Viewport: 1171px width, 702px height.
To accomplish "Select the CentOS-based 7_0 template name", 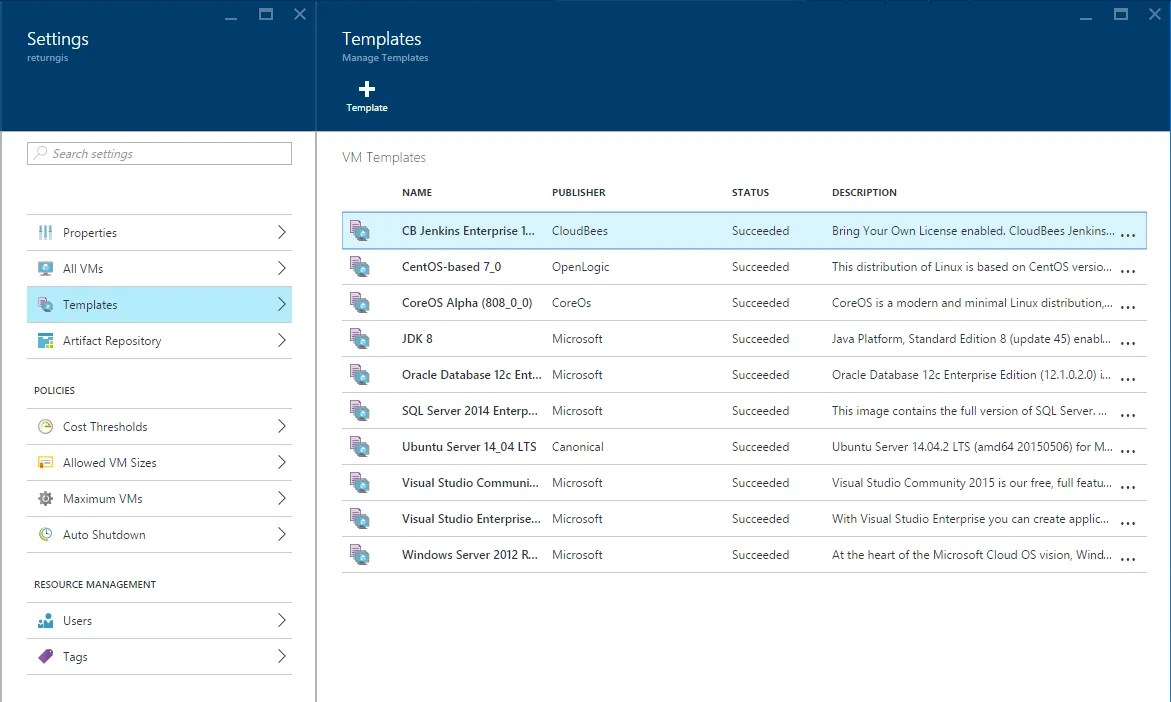I will 451,267.
